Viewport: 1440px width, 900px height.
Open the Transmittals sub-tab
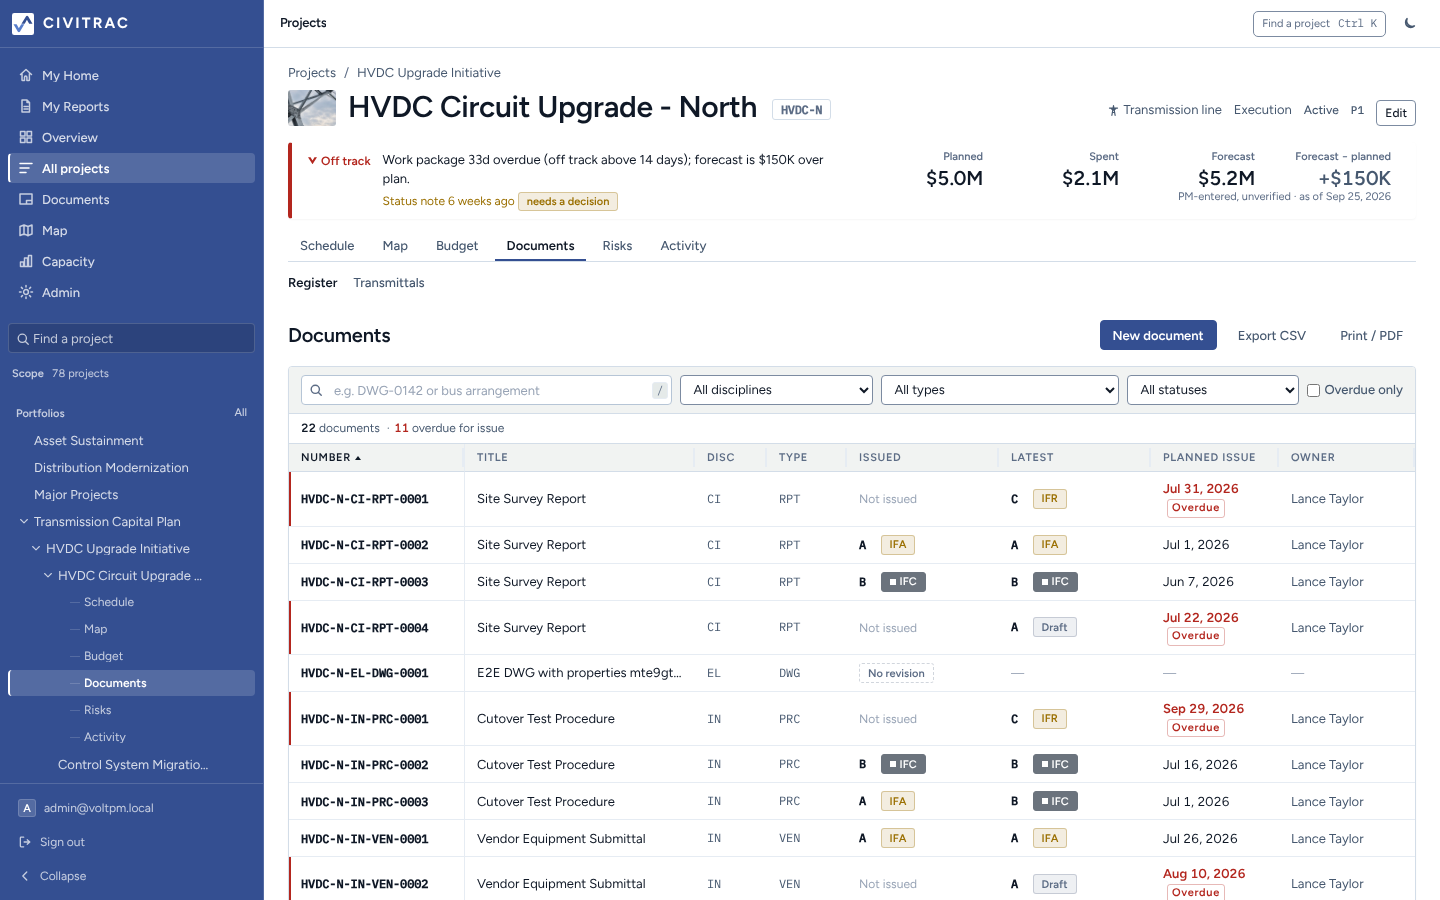pyautogui.click(x=389, y=283)
